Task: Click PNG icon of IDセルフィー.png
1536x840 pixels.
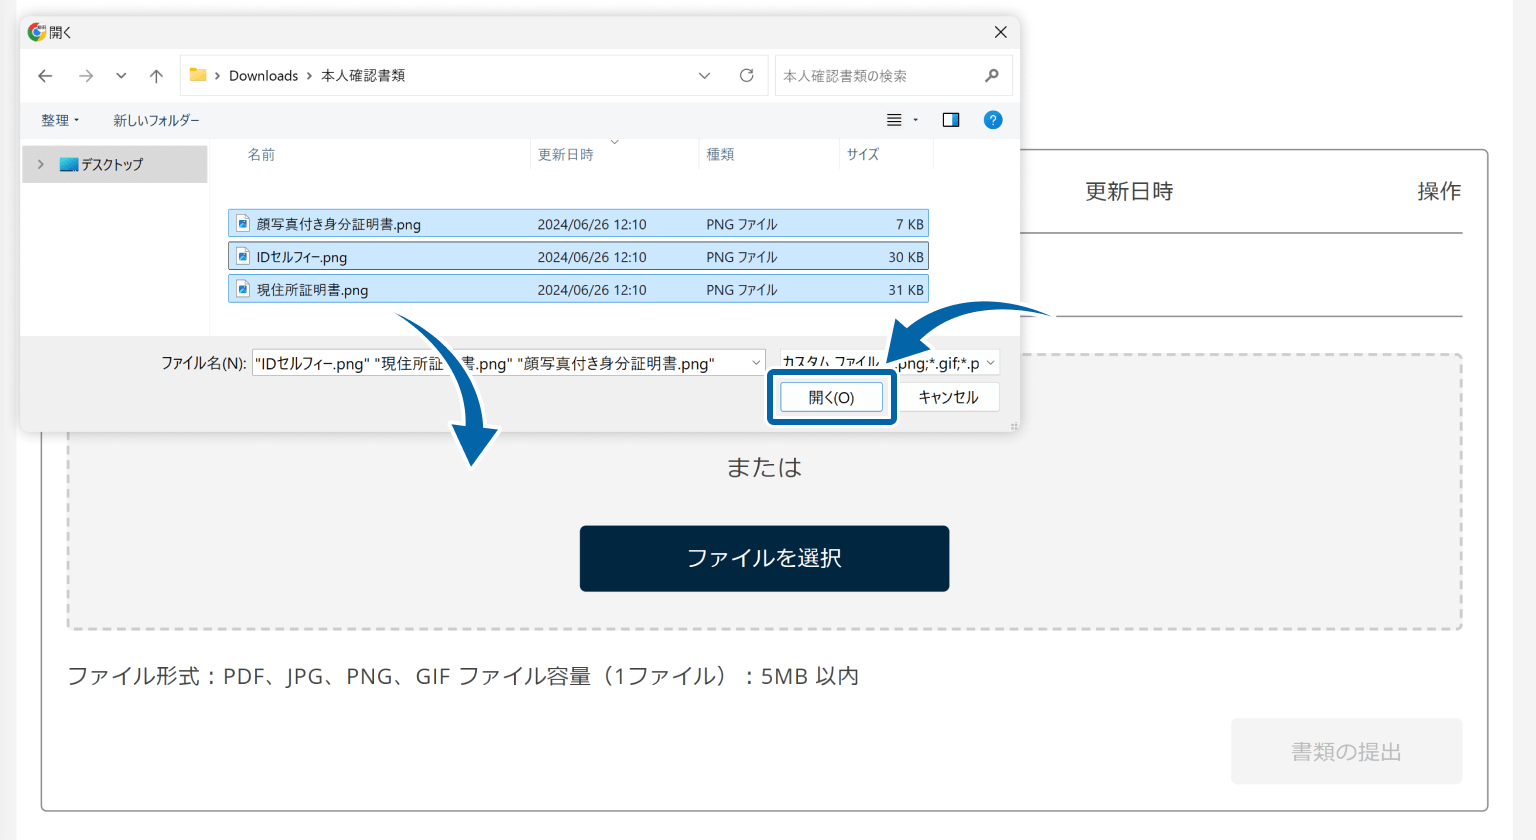Action: [243, 257]
